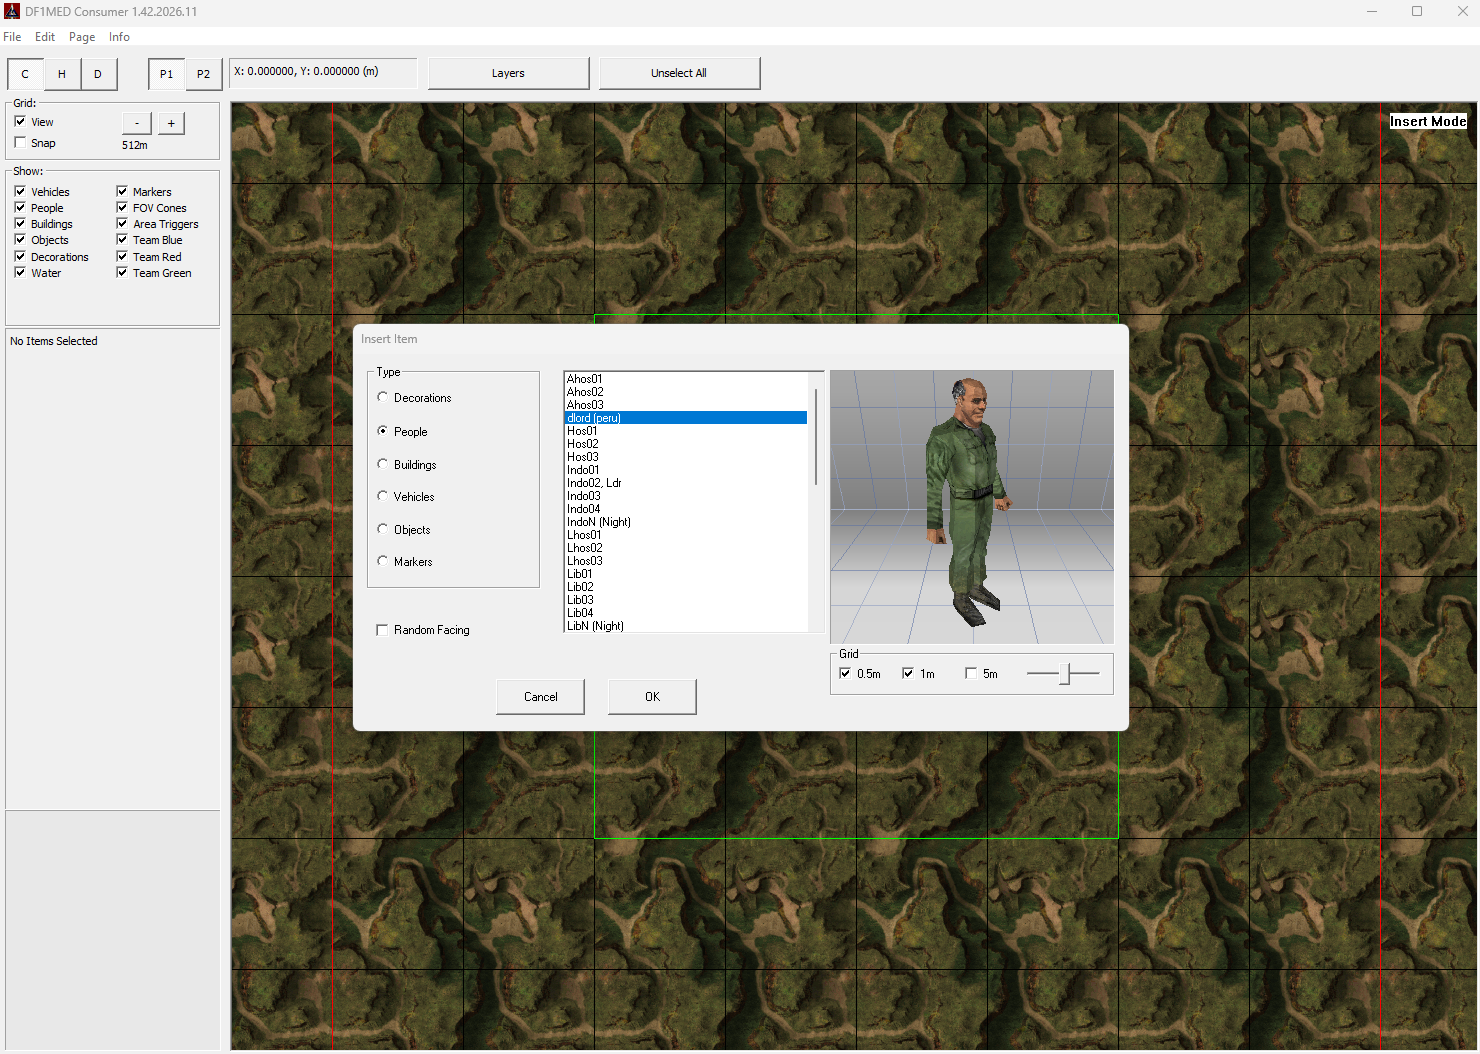
Task: Select Vehicles type radio button
Action: [x=382, y=496]
